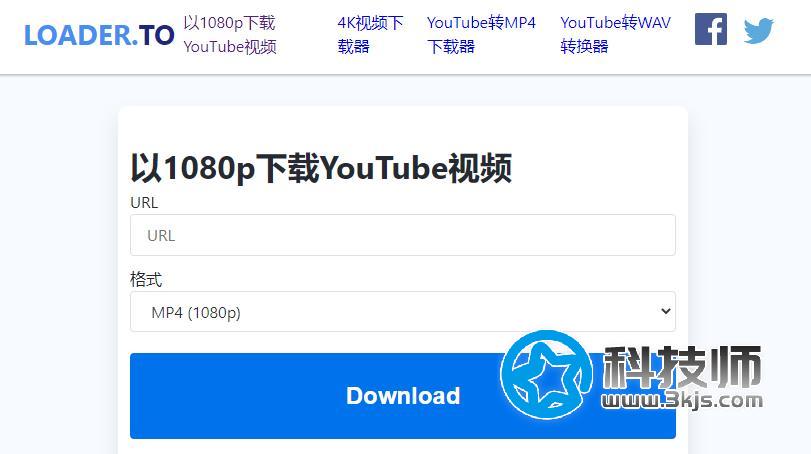Expand the MP4 (1080p) format dropdown
Screen dimensions: 811x454
402,312
